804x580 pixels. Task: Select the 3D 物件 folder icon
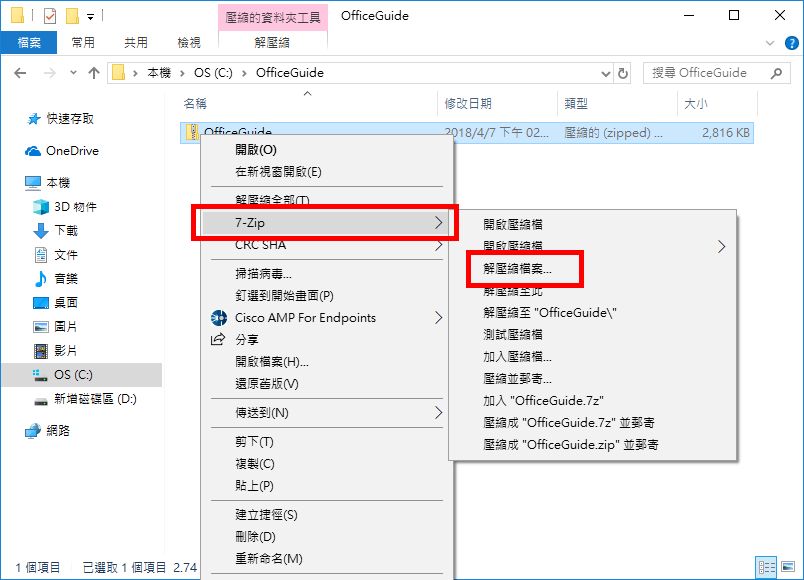[41, 207]
